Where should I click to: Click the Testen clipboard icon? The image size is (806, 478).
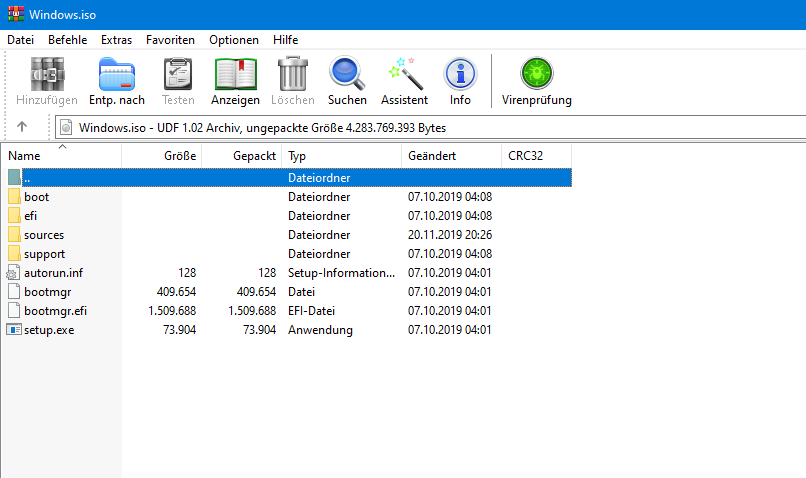[178, 75]
